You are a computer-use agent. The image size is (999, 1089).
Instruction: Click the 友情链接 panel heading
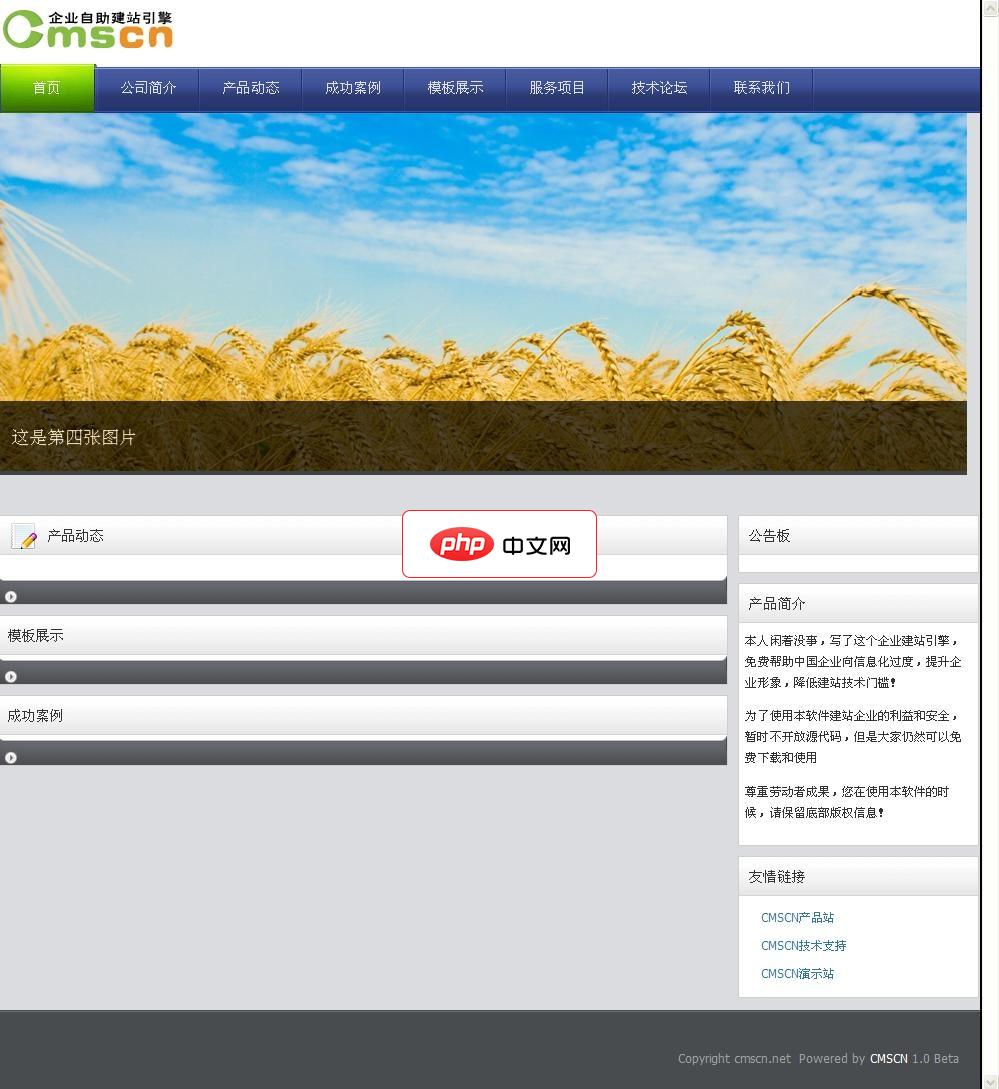click(777, 876)
